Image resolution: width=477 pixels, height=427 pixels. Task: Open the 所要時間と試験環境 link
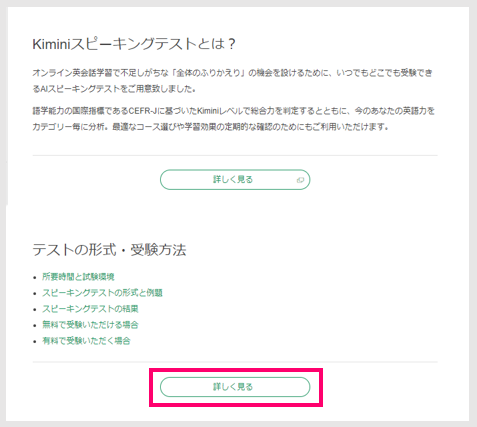pos(78,277)
